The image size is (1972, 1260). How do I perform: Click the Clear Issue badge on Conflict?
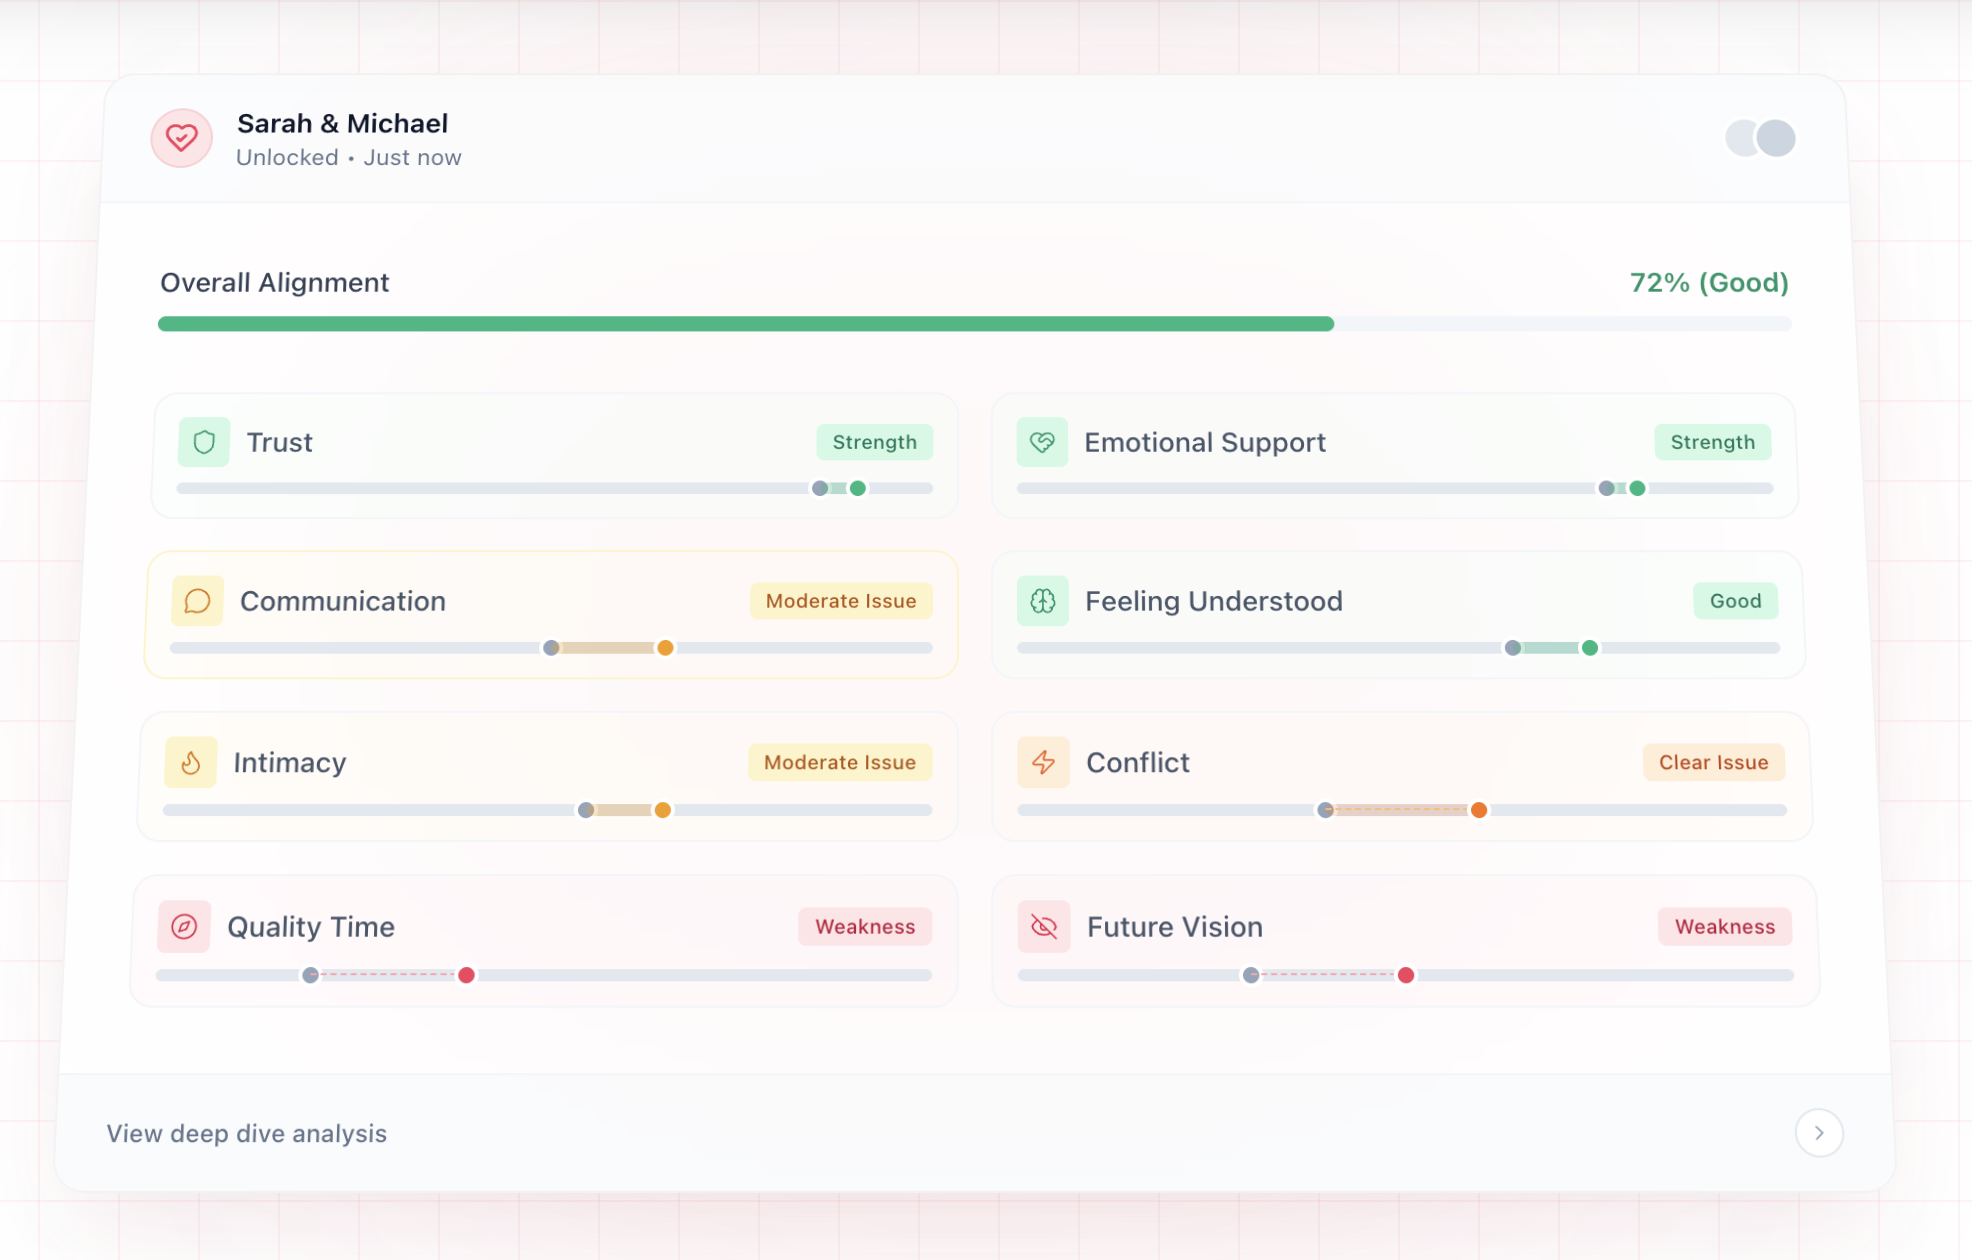coord(1712,762)
